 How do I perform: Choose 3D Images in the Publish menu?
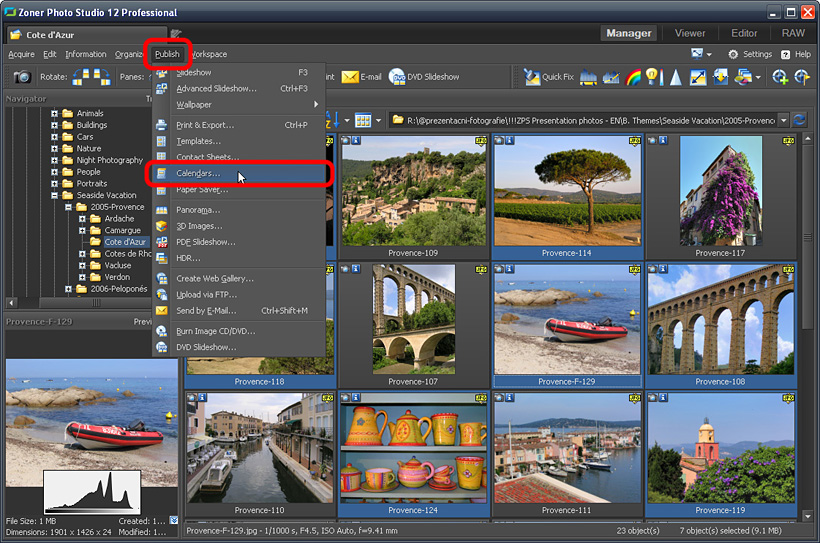239,226
